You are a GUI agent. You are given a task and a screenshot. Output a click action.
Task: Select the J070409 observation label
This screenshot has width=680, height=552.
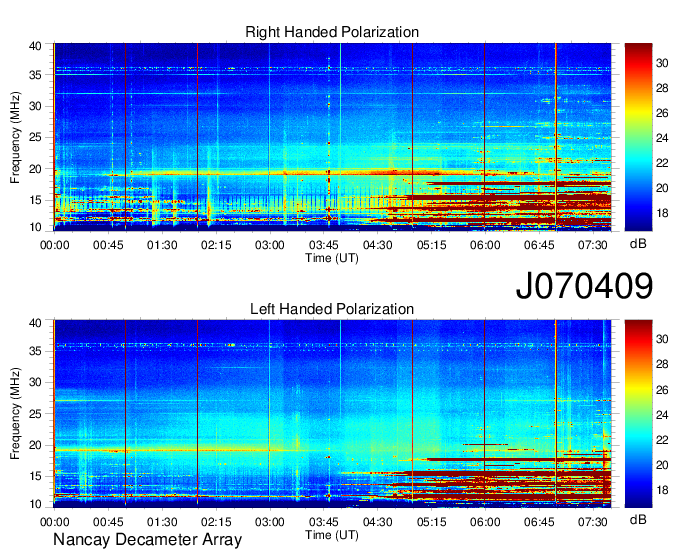[584, 285]
